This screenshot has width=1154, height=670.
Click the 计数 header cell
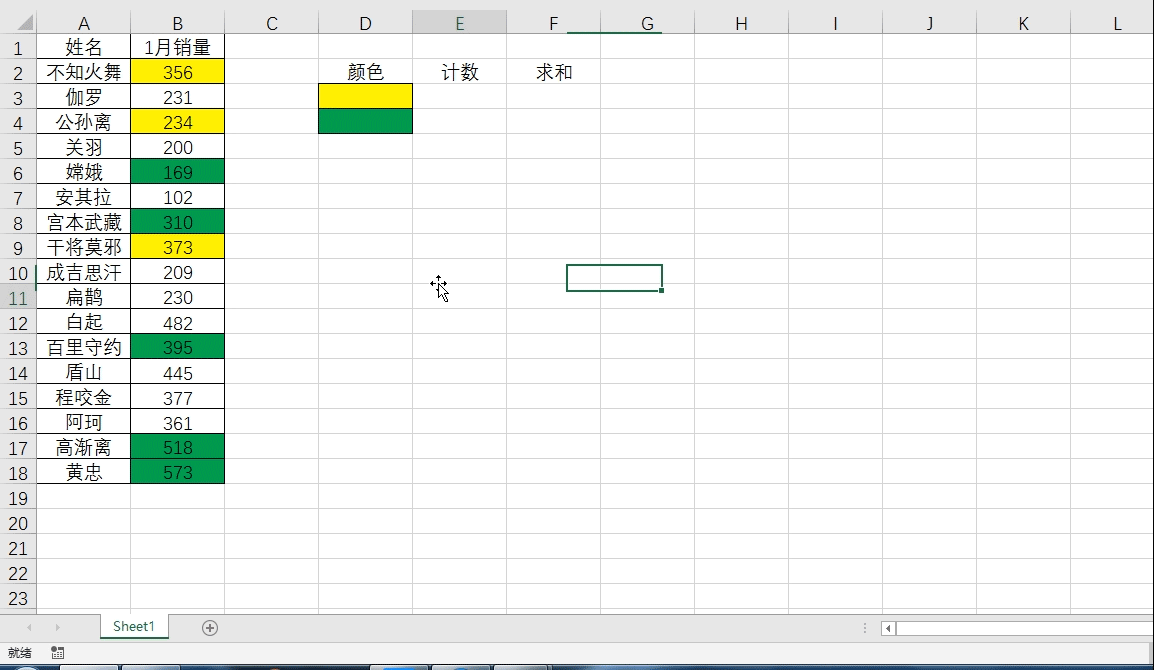[x=459, y=72]
